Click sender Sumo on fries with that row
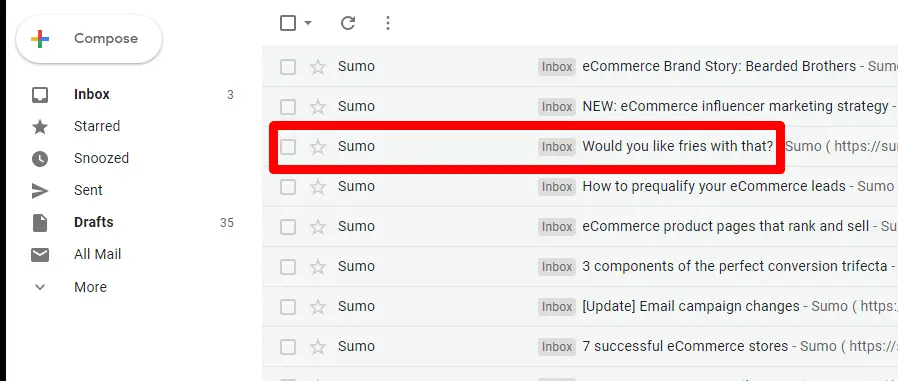Viewport: 898px width, 381px height. click(356, 147)
